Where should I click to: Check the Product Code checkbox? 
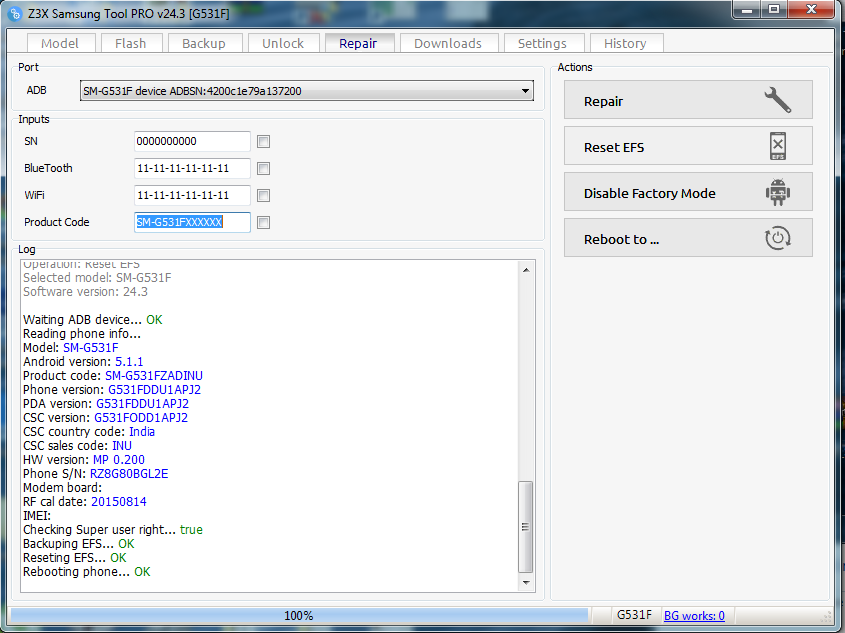[264, 222]
